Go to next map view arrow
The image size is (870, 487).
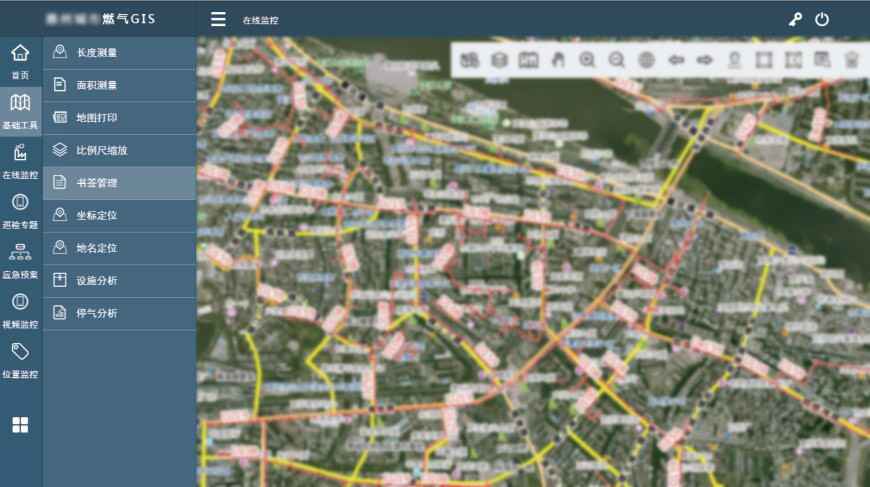click(x=705, y=60)
